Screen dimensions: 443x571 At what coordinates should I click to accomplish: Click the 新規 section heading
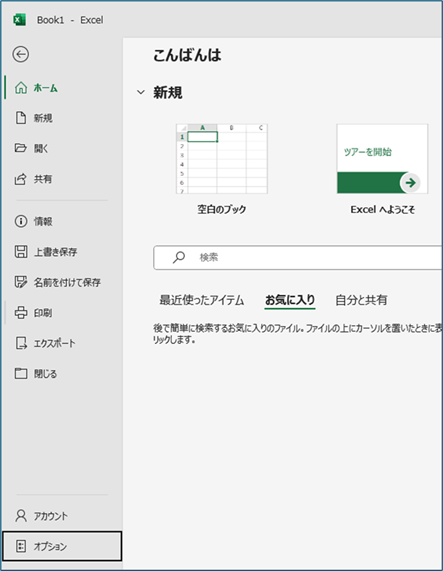click(x=167, y=92)
